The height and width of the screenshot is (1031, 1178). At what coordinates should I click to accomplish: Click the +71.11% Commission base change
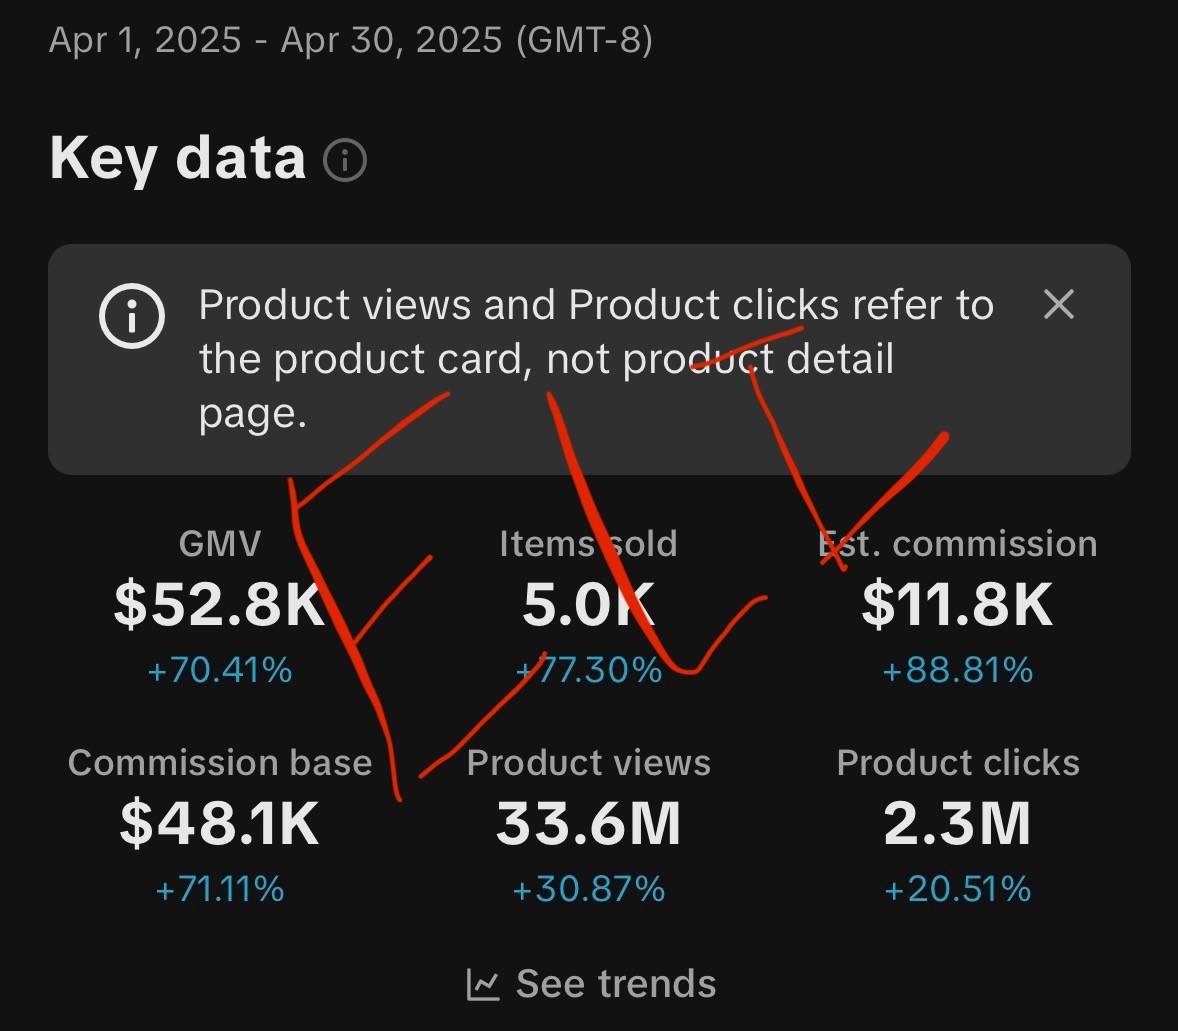tap(219, 889)
